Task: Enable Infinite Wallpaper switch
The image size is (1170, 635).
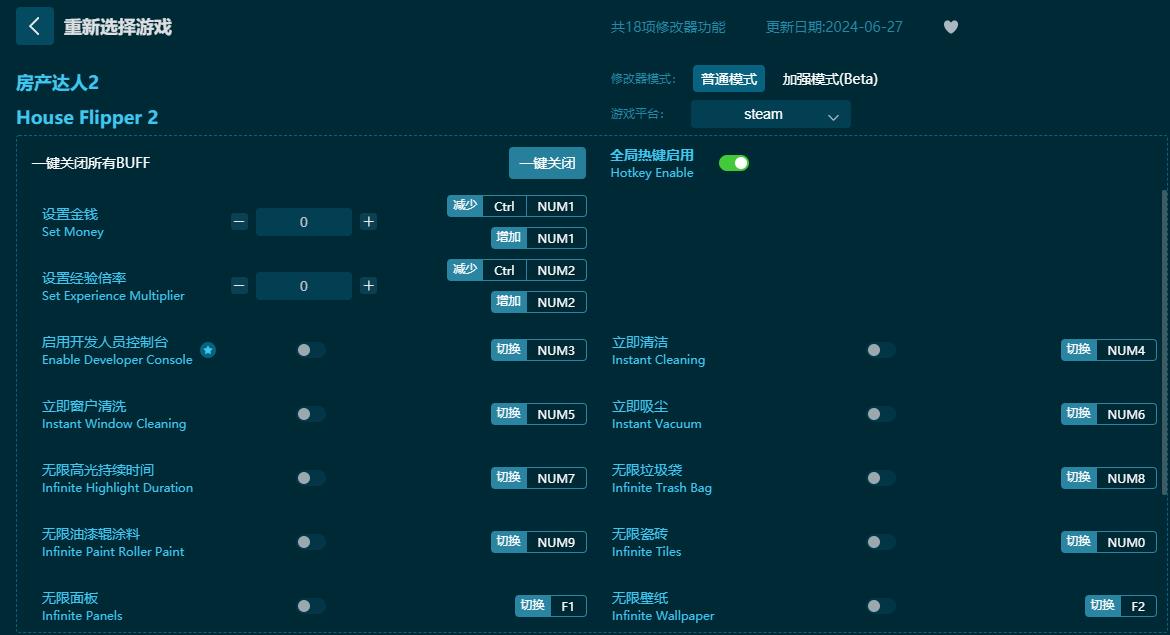Action: 880,606
